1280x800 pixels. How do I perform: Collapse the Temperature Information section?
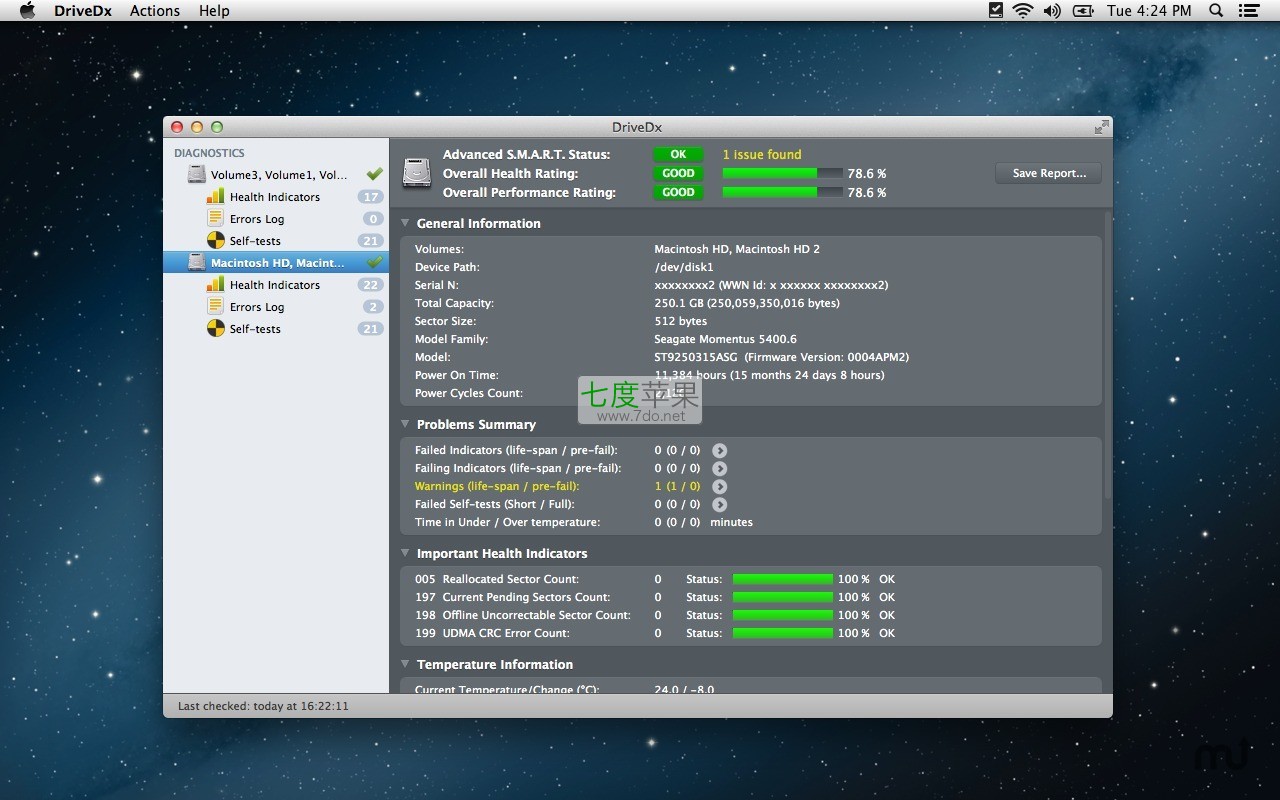406,665
